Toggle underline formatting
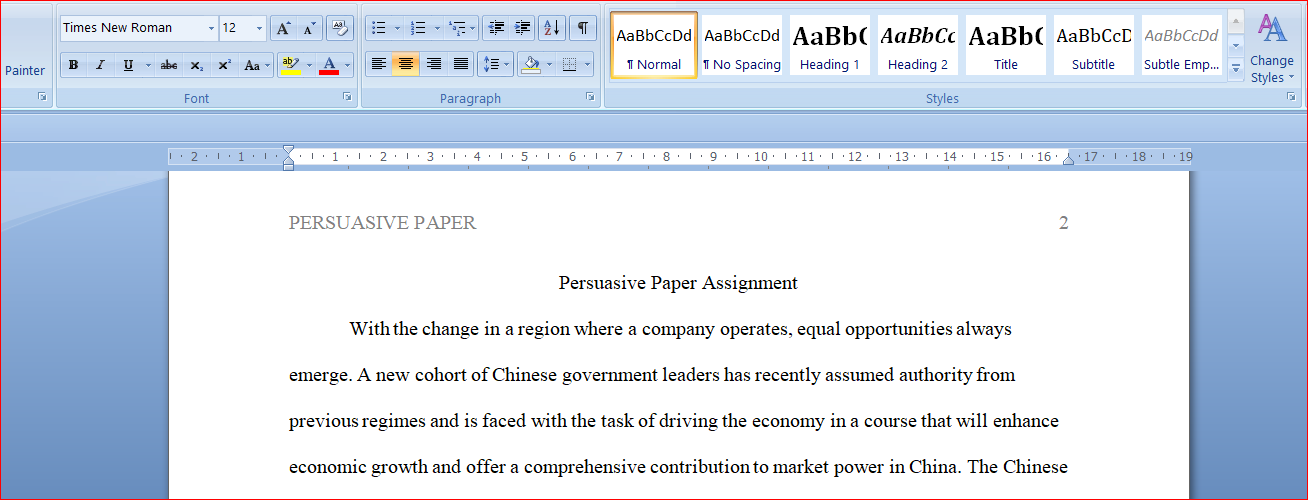Image resolution: width=1308 pixels, height=500 pixels. click(128, 65)
